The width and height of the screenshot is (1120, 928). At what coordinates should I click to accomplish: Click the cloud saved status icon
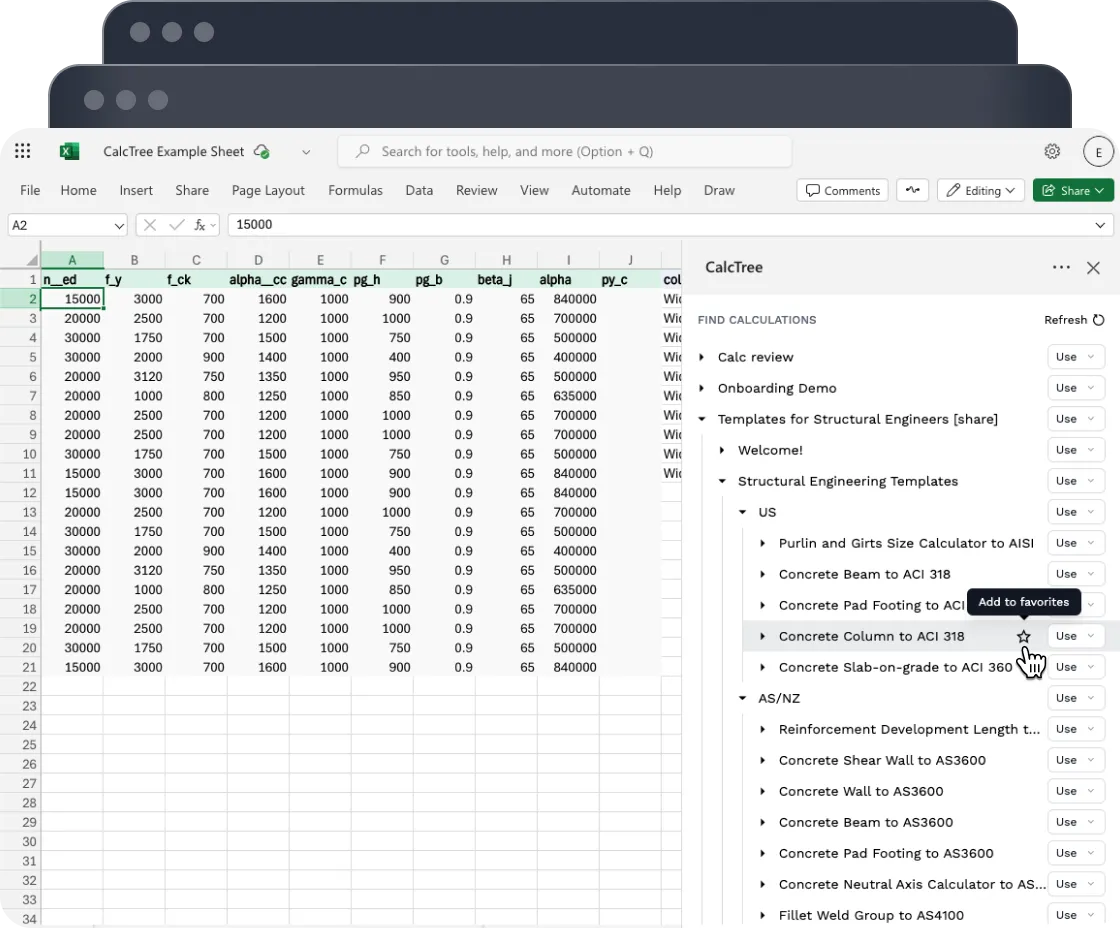262,151
